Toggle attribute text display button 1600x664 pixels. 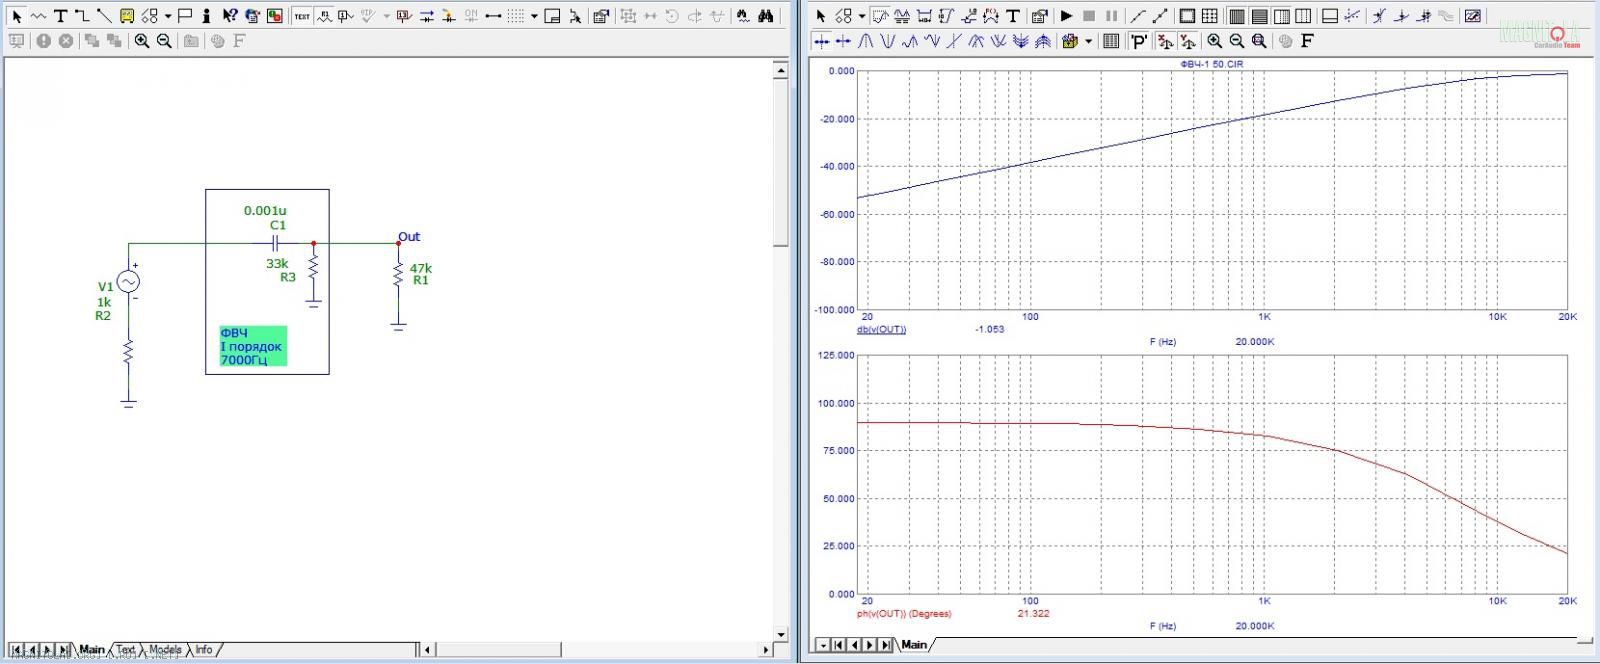(324, 16)
